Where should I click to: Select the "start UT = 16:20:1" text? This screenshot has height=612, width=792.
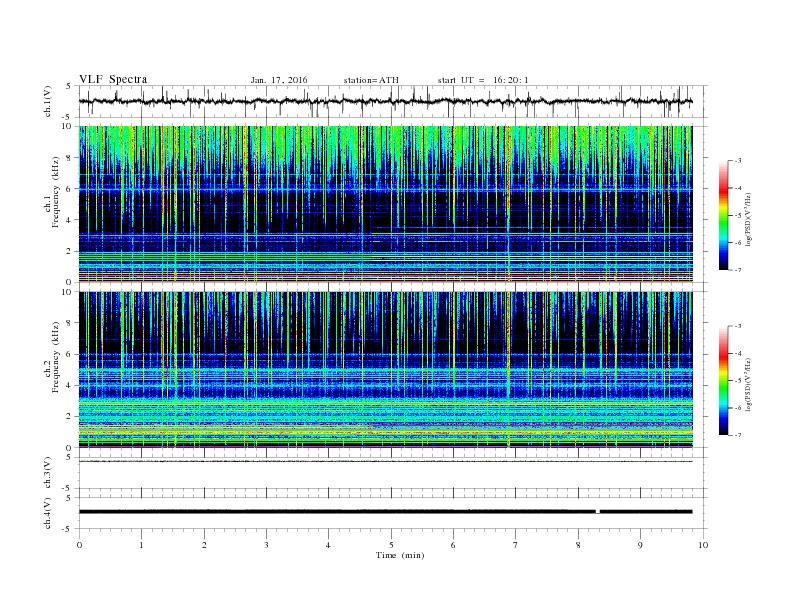(483, 80)
